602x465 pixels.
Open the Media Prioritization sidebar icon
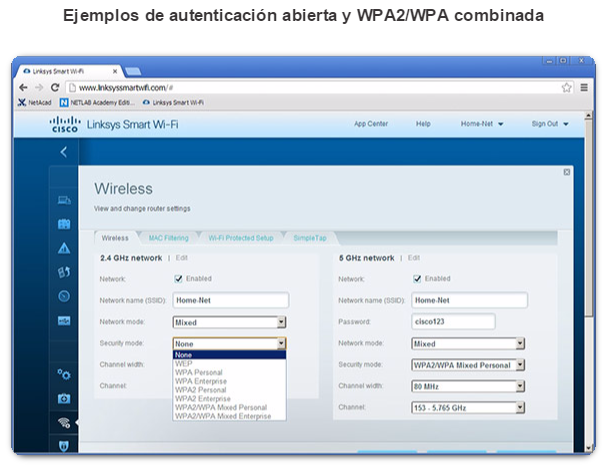[64, 272]
